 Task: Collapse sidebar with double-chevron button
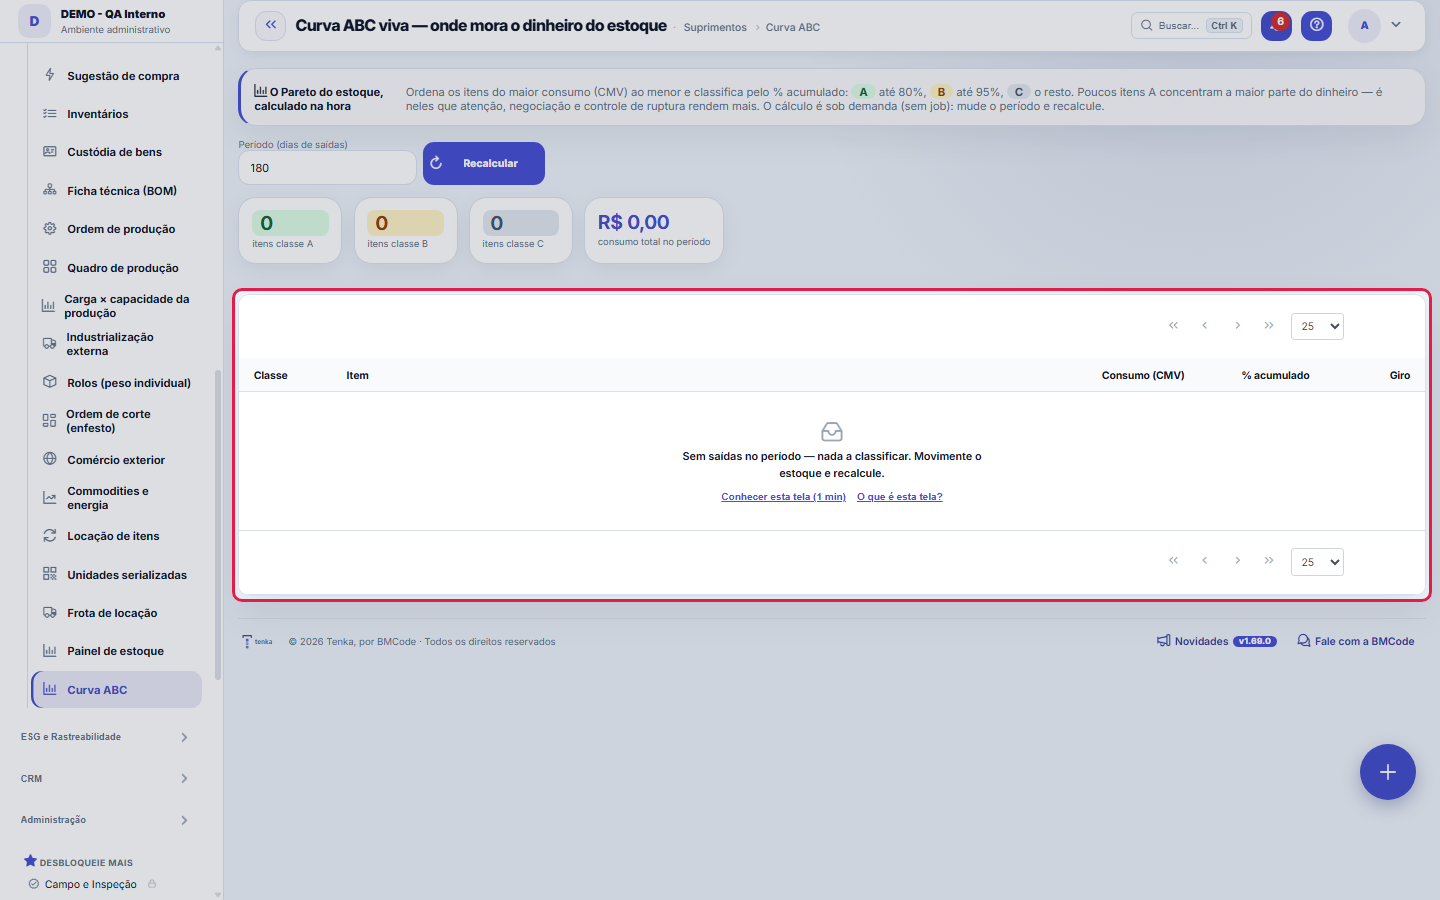[x=271, y=25]
